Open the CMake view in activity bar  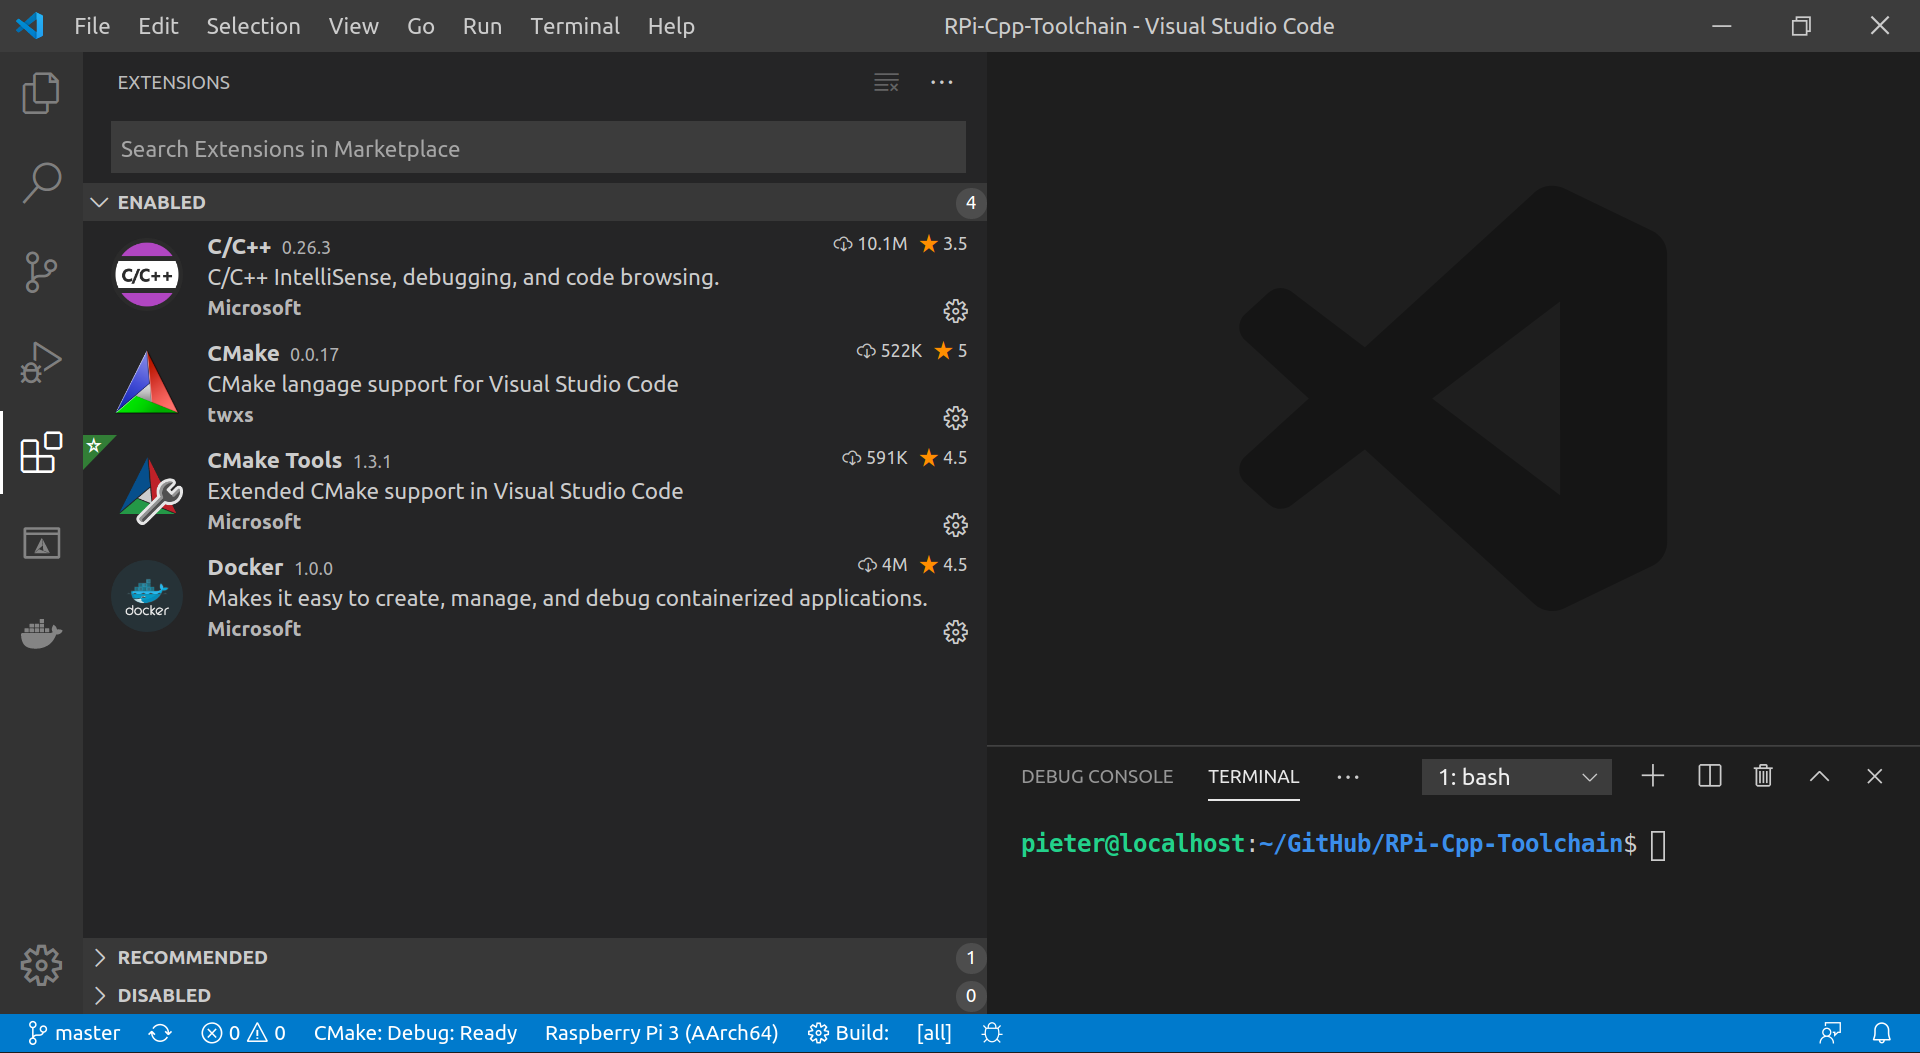[41, 543]
